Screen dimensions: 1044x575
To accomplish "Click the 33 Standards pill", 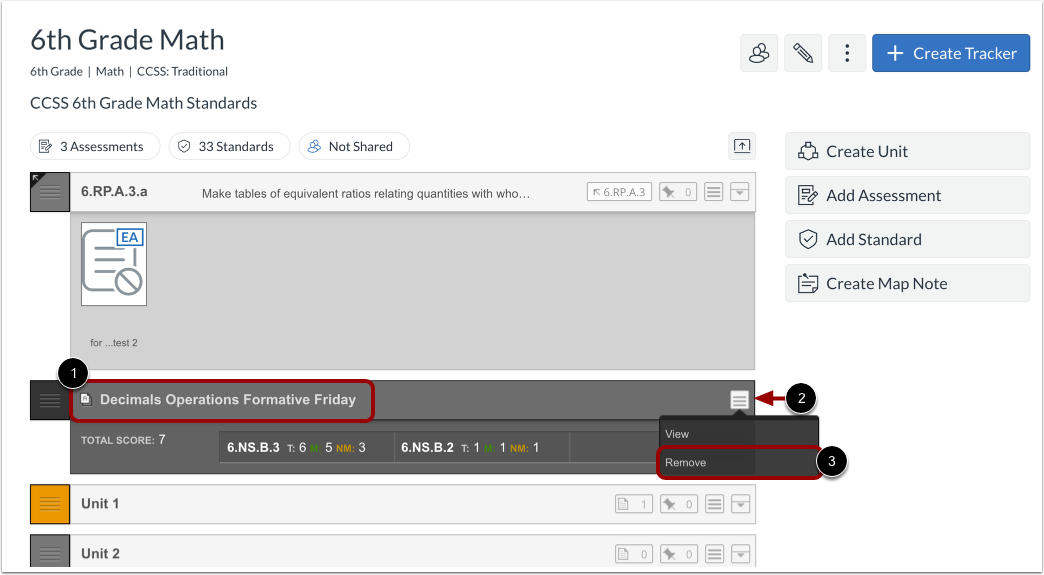I will pos(229,146).
